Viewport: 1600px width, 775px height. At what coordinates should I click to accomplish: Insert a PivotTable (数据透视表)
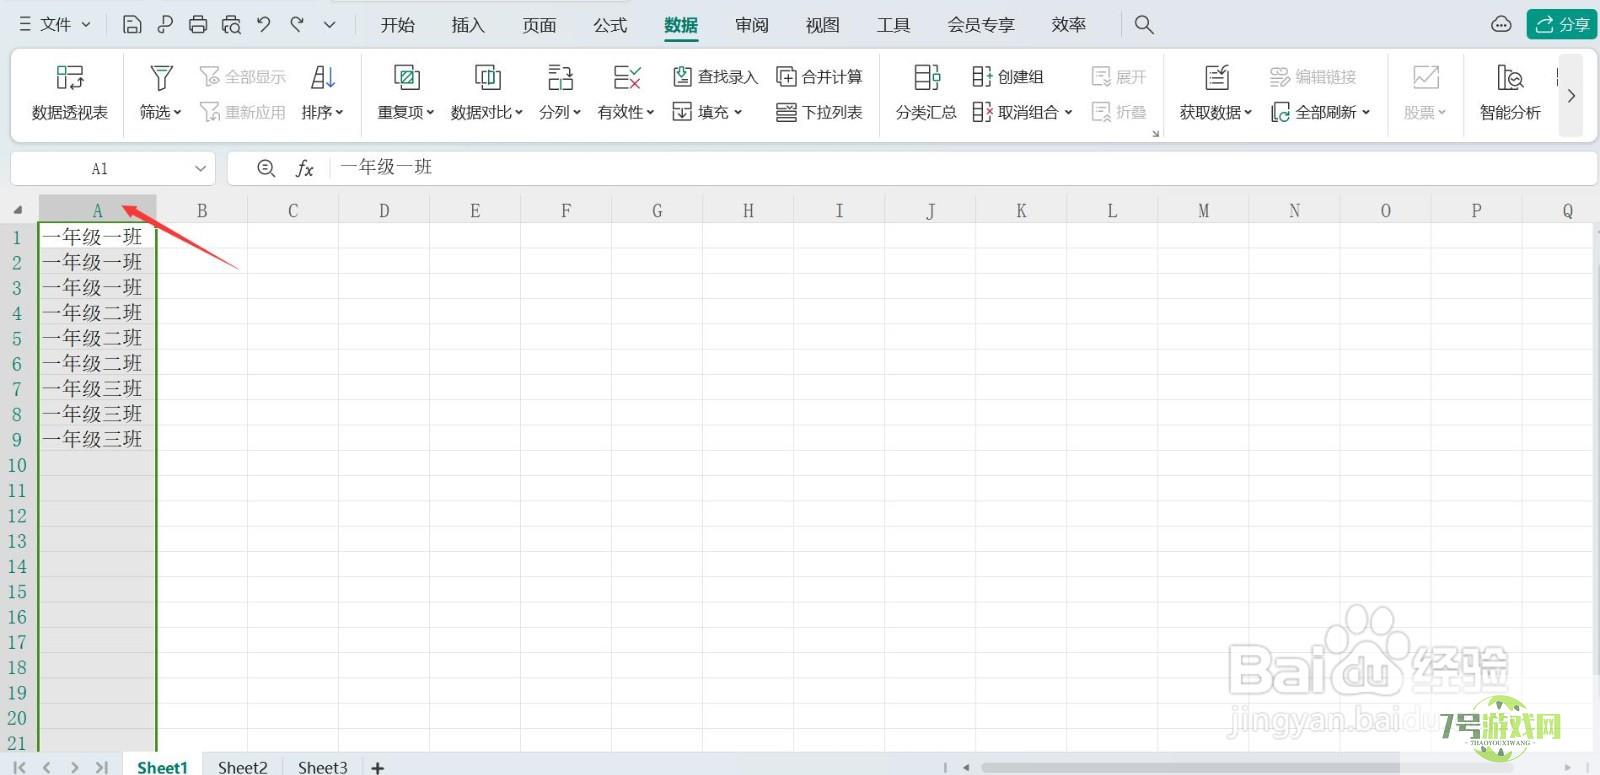pos(70,93)
